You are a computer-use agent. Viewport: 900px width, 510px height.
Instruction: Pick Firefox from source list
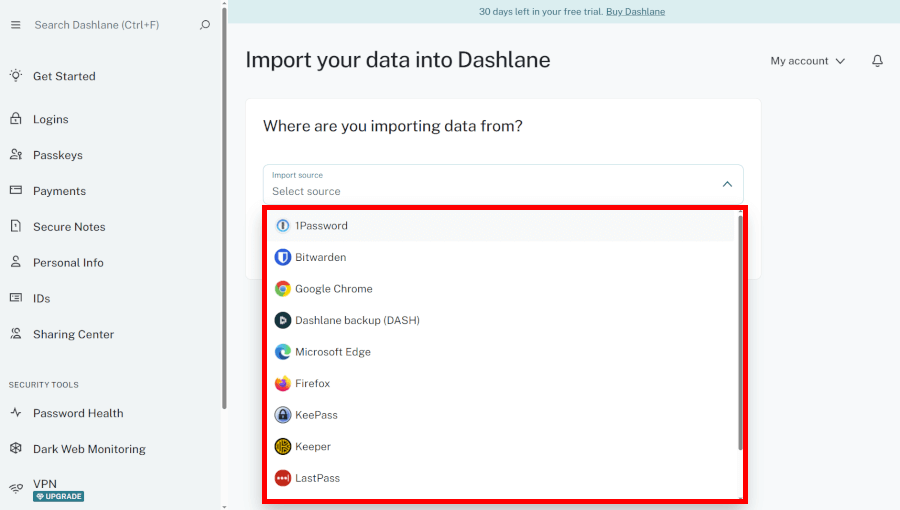[x=502, y=383]
